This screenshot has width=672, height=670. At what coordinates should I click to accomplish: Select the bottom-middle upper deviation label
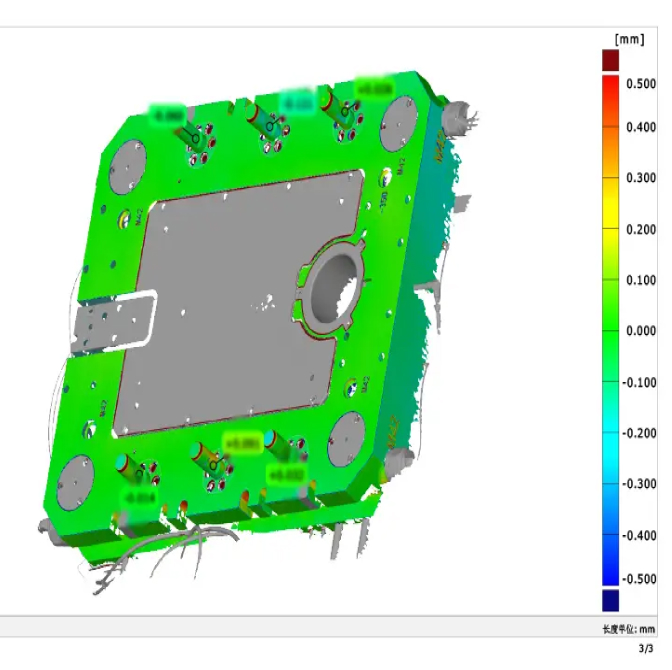point(243,443)
